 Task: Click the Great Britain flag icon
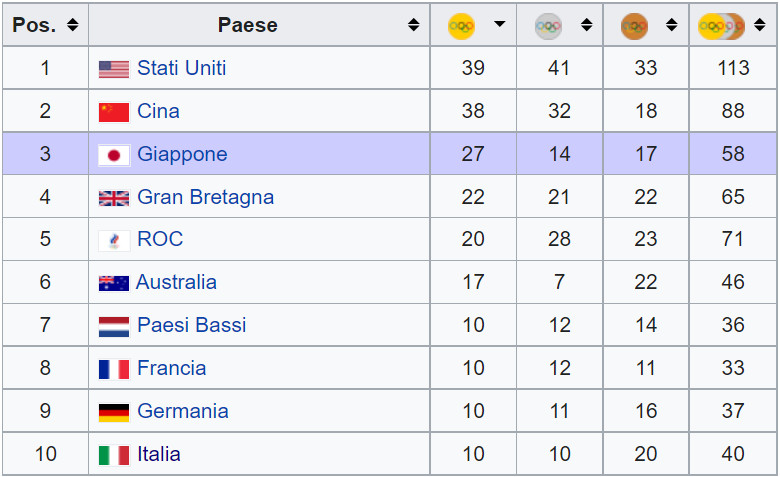(x=114, y=198)
